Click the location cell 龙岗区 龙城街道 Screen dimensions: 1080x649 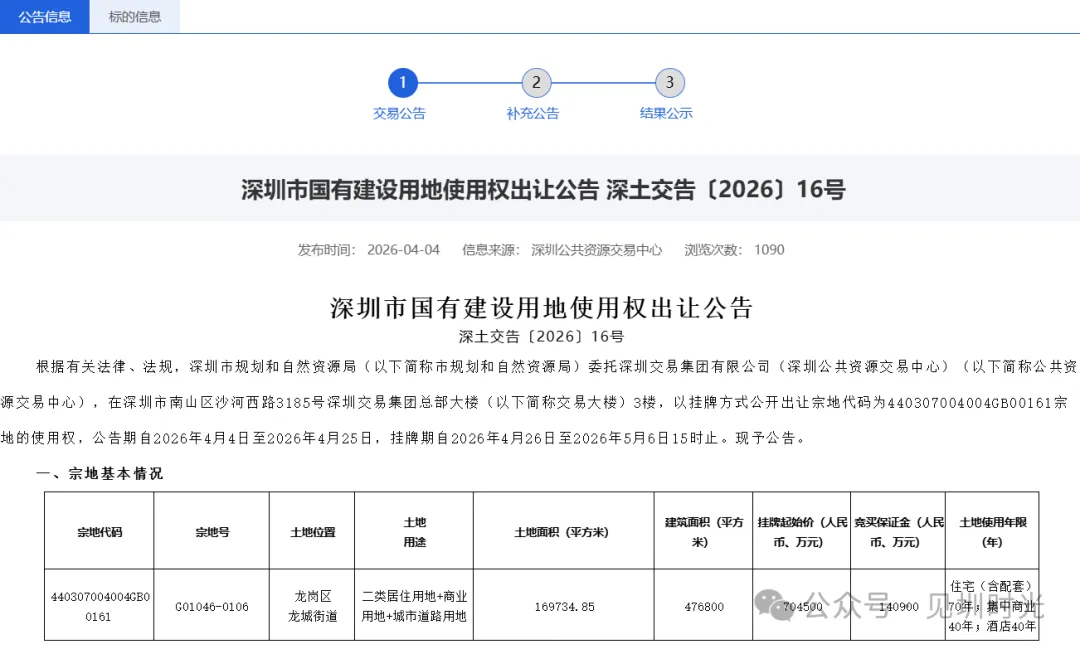point(313,606)
